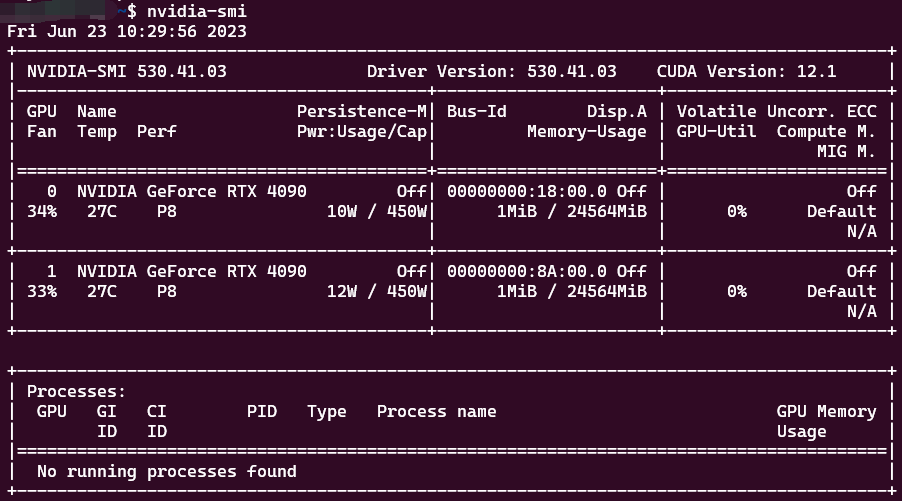Click the typed nvidia-smi command

pos(197,11)
